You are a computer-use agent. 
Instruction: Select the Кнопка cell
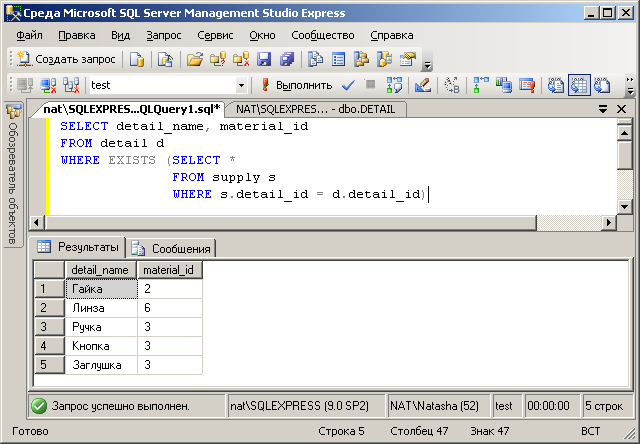pos(101,346)
